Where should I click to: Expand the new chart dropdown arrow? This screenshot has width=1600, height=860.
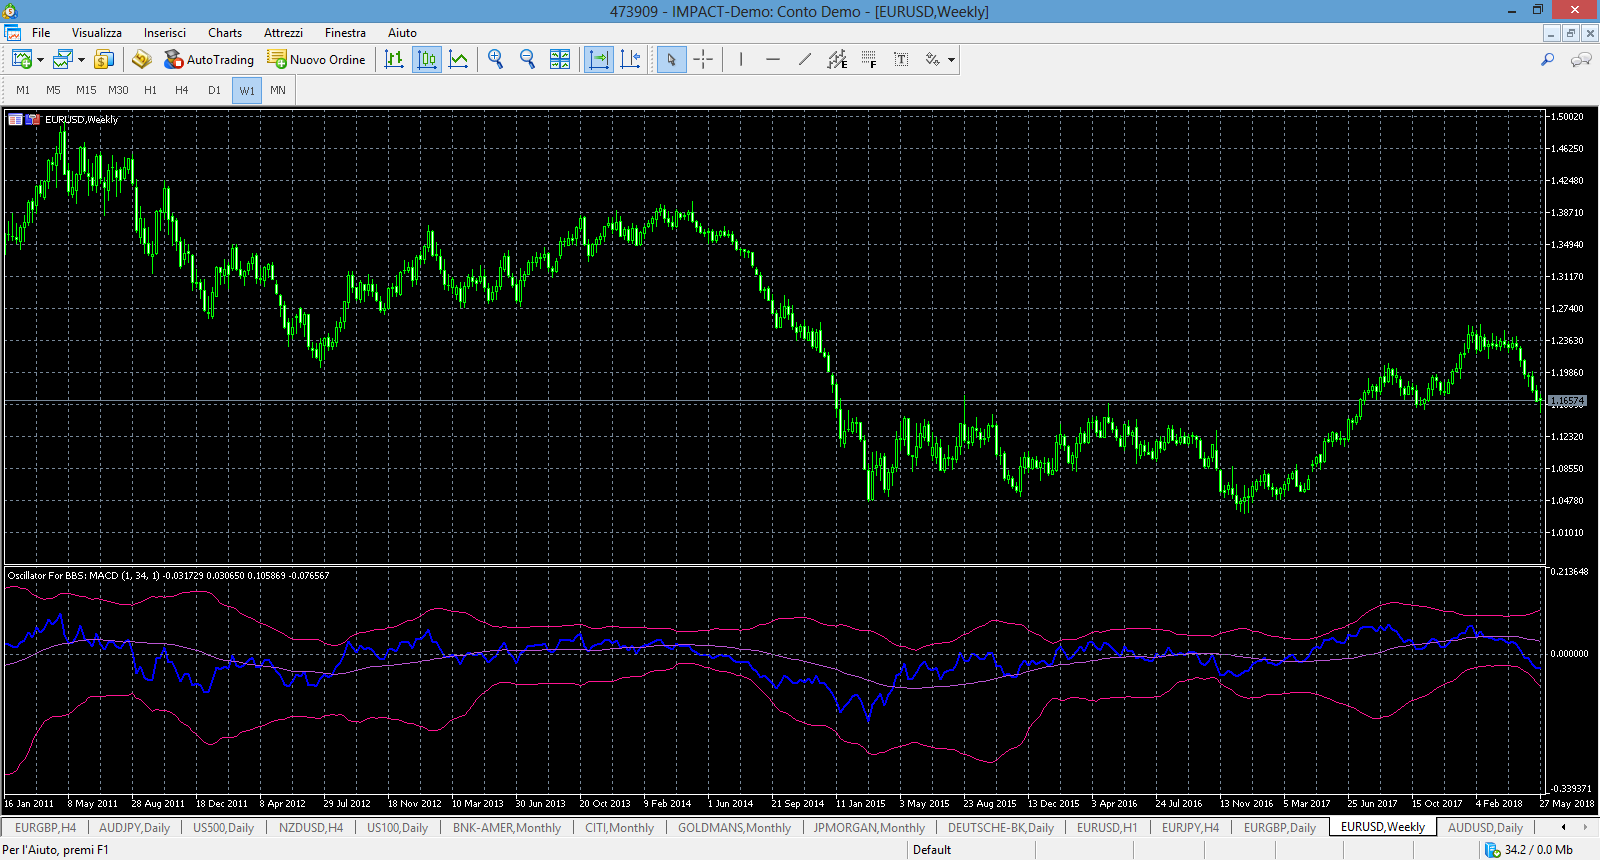click(x=40, y=60)
